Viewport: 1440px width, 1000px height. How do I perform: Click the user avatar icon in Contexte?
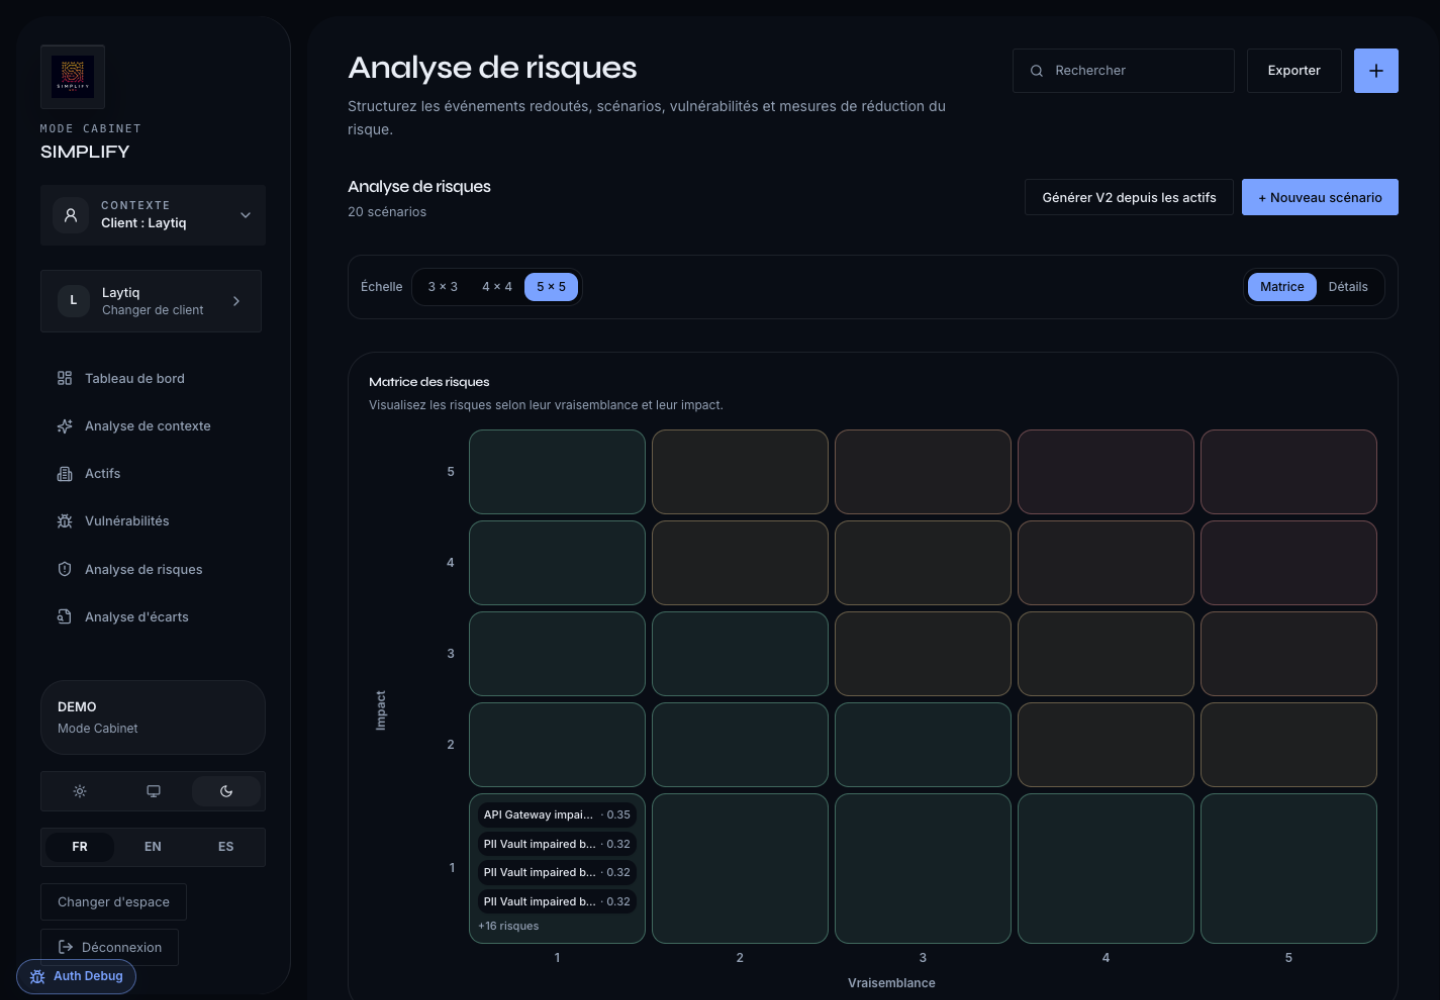point(71,215)
